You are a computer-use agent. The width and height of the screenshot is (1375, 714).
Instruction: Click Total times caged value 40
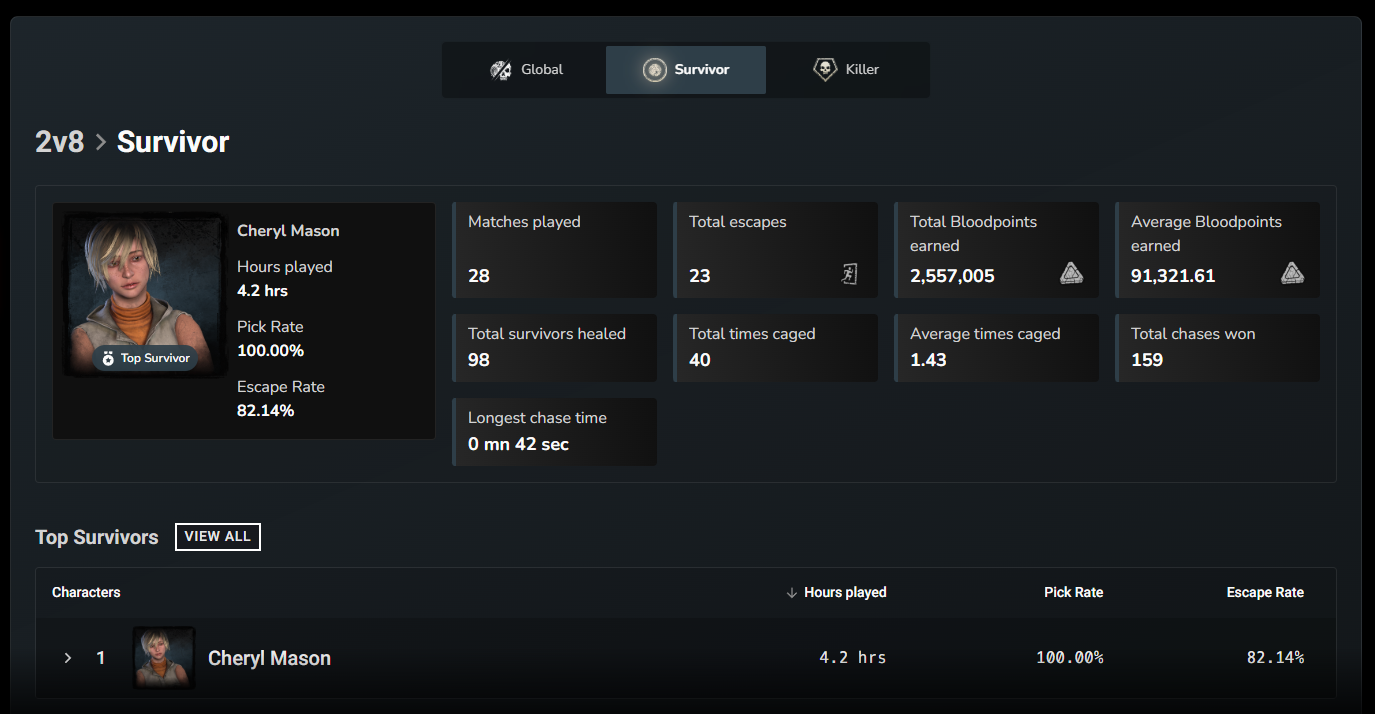700,360
